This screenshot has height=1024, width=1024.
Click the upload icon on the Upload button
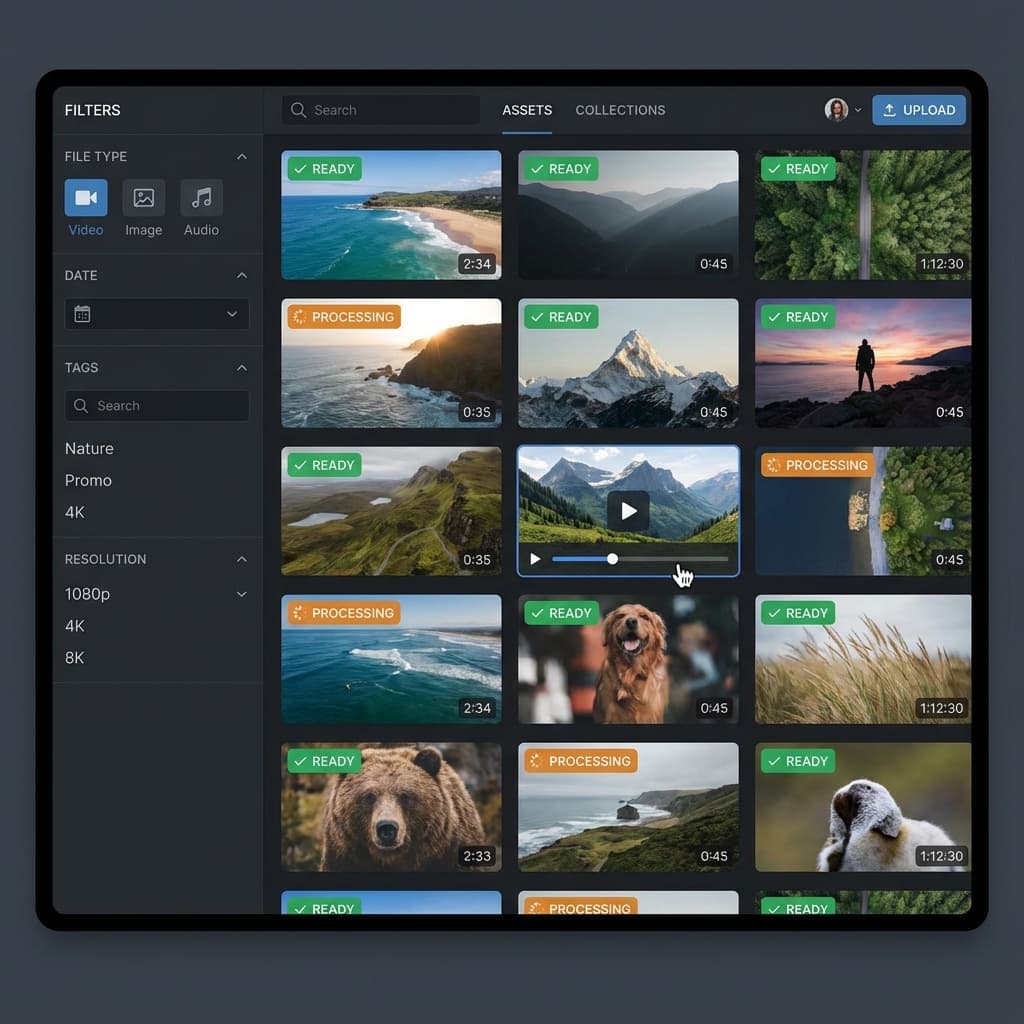tap(888, 110)
